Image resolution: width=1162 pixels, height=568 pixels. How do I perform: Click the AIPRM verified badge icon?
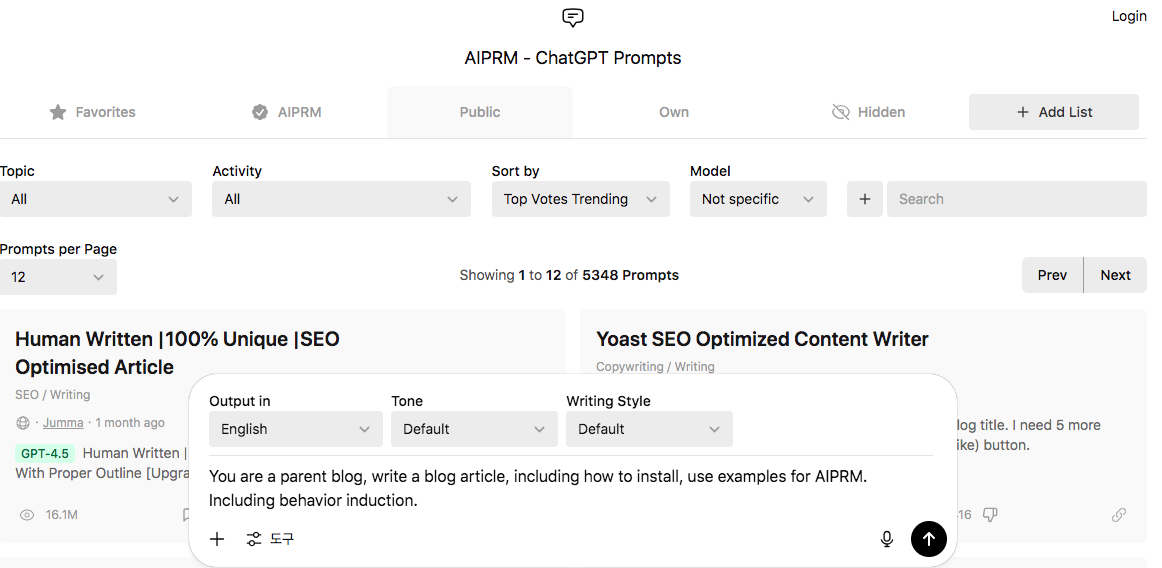(259, 112)
